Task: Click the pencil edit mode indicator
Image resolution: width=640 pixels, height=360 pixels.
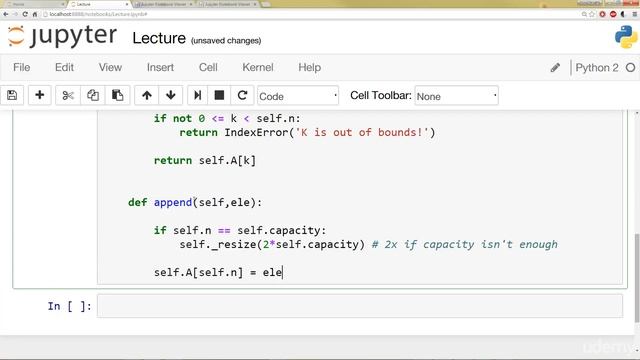Action: [x=555, y=68]
